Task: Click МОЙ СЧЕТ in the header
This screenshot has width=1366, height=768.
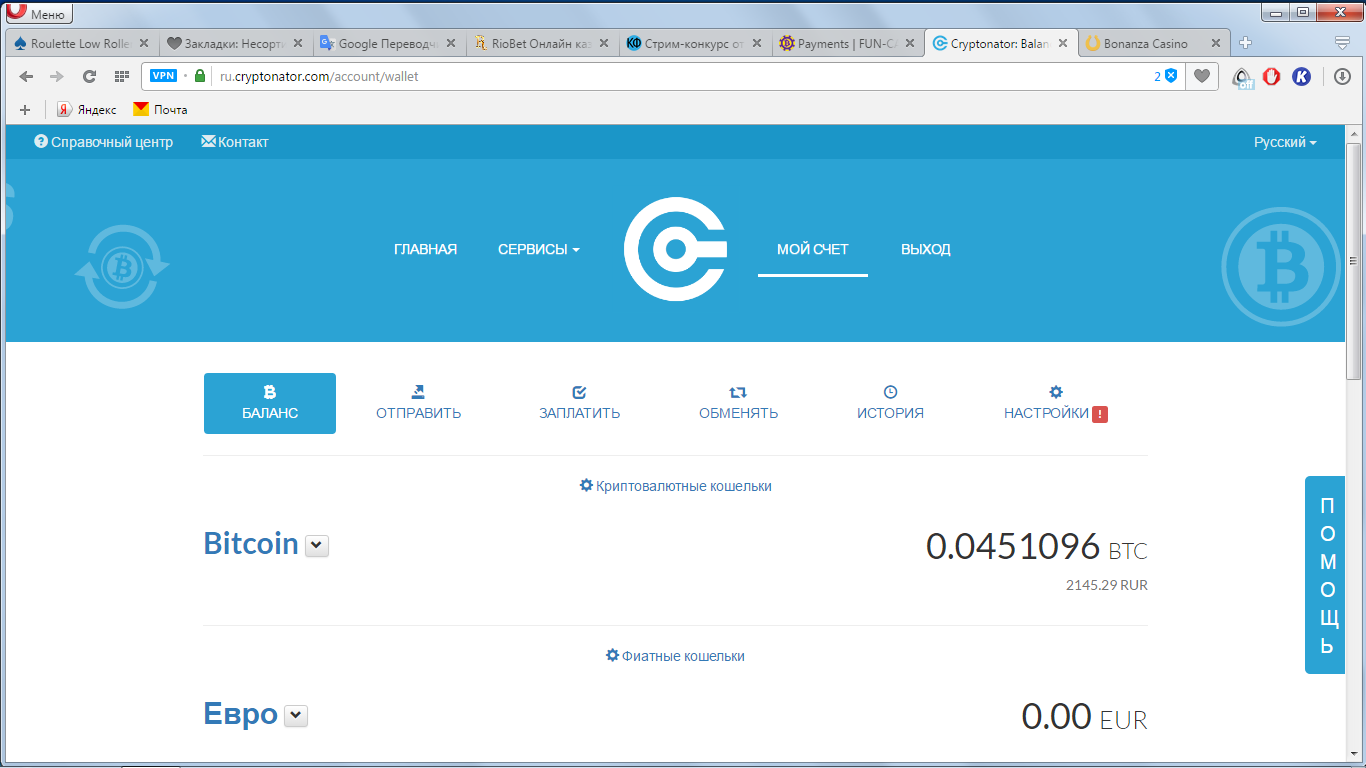Action: coord(813,250)
